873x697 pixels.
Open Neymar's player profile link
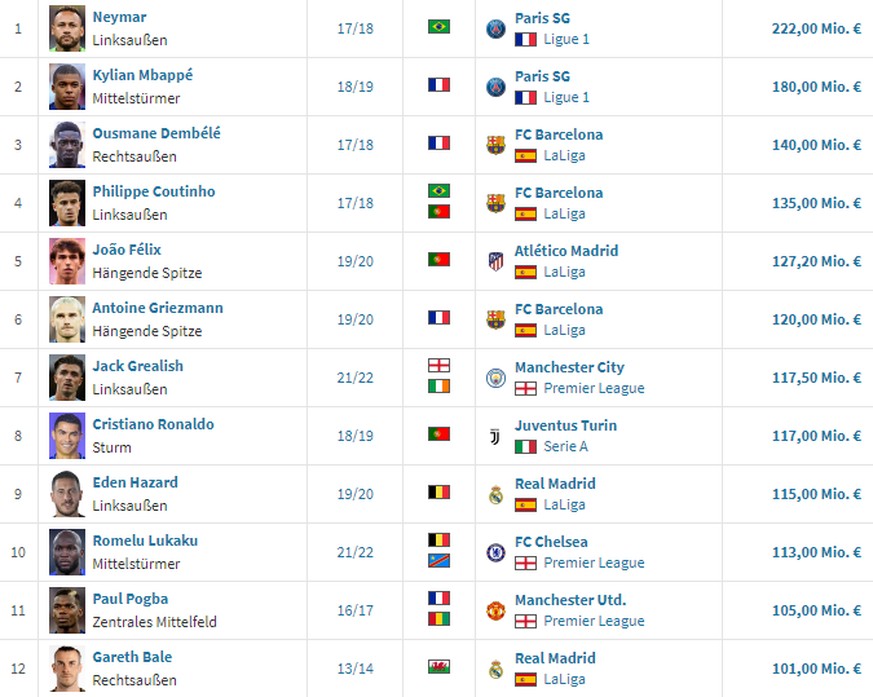coord(119,17)
